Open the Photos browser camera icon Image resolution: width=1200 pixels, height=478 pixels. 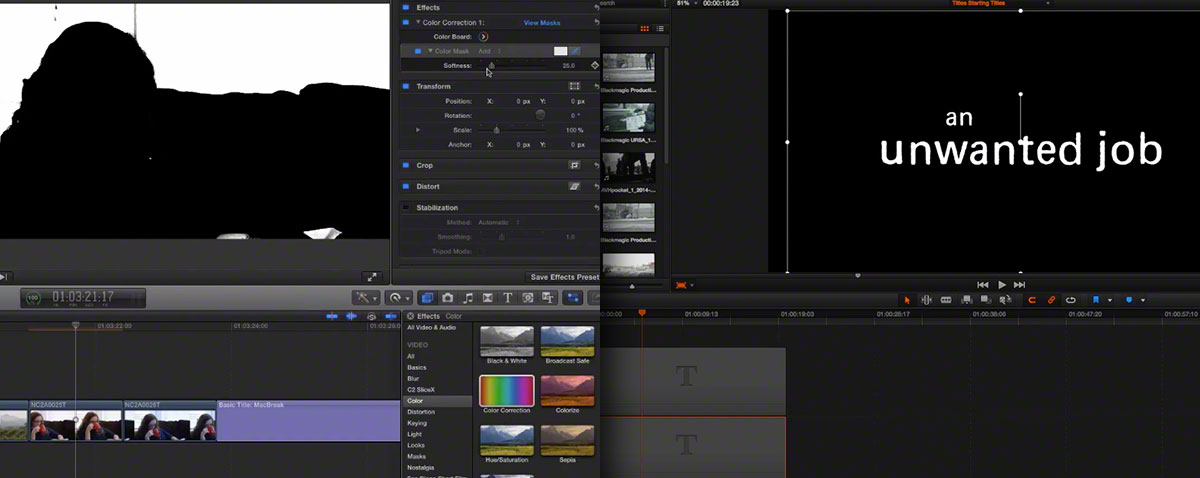pos(447,297)
